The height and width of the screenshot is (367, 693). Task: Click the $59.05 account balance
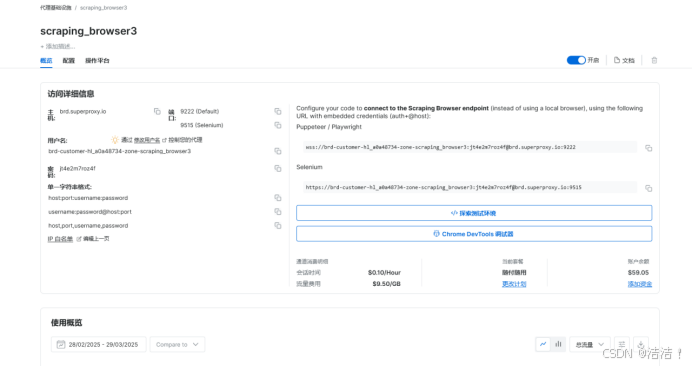tap(638, 272)
